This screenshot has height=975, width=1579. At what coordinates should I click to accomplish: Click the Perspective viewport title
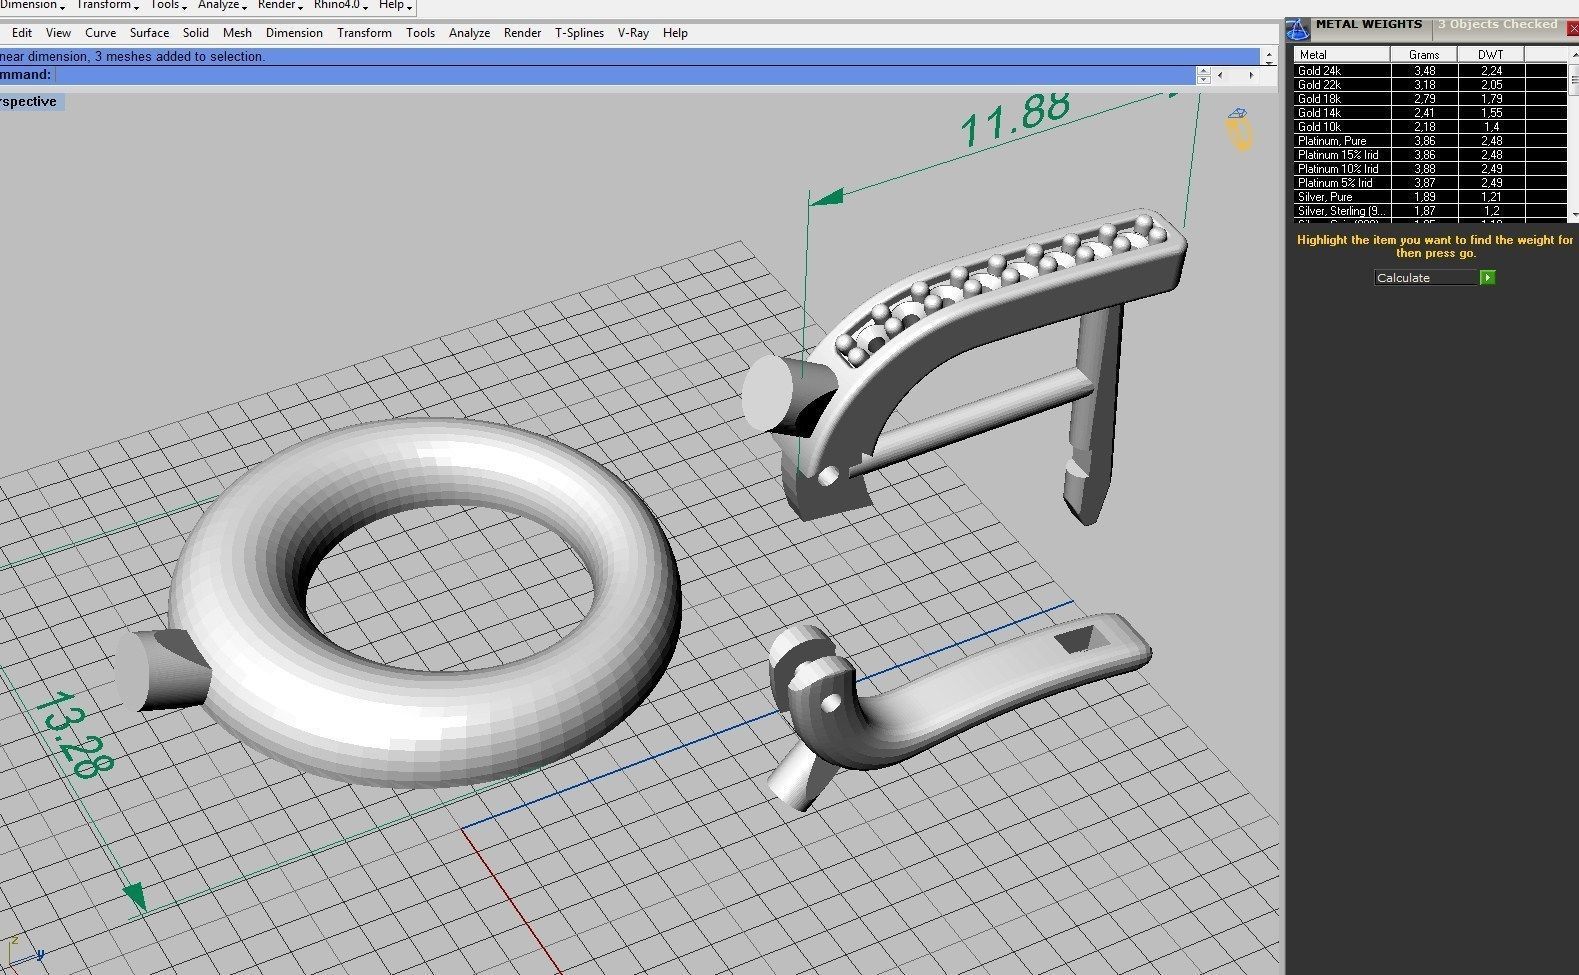[30, 102]
